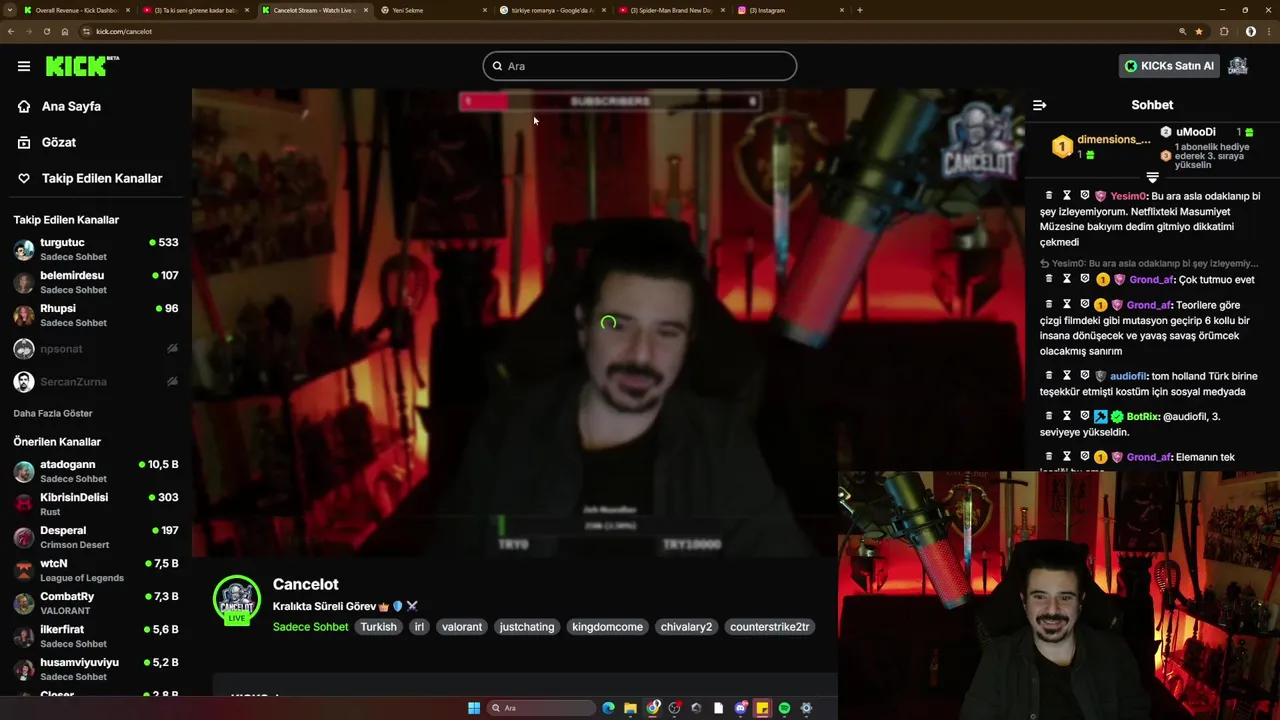Open Desperal recommended channel
This screenshot has width=1280, height=720.
96,537
